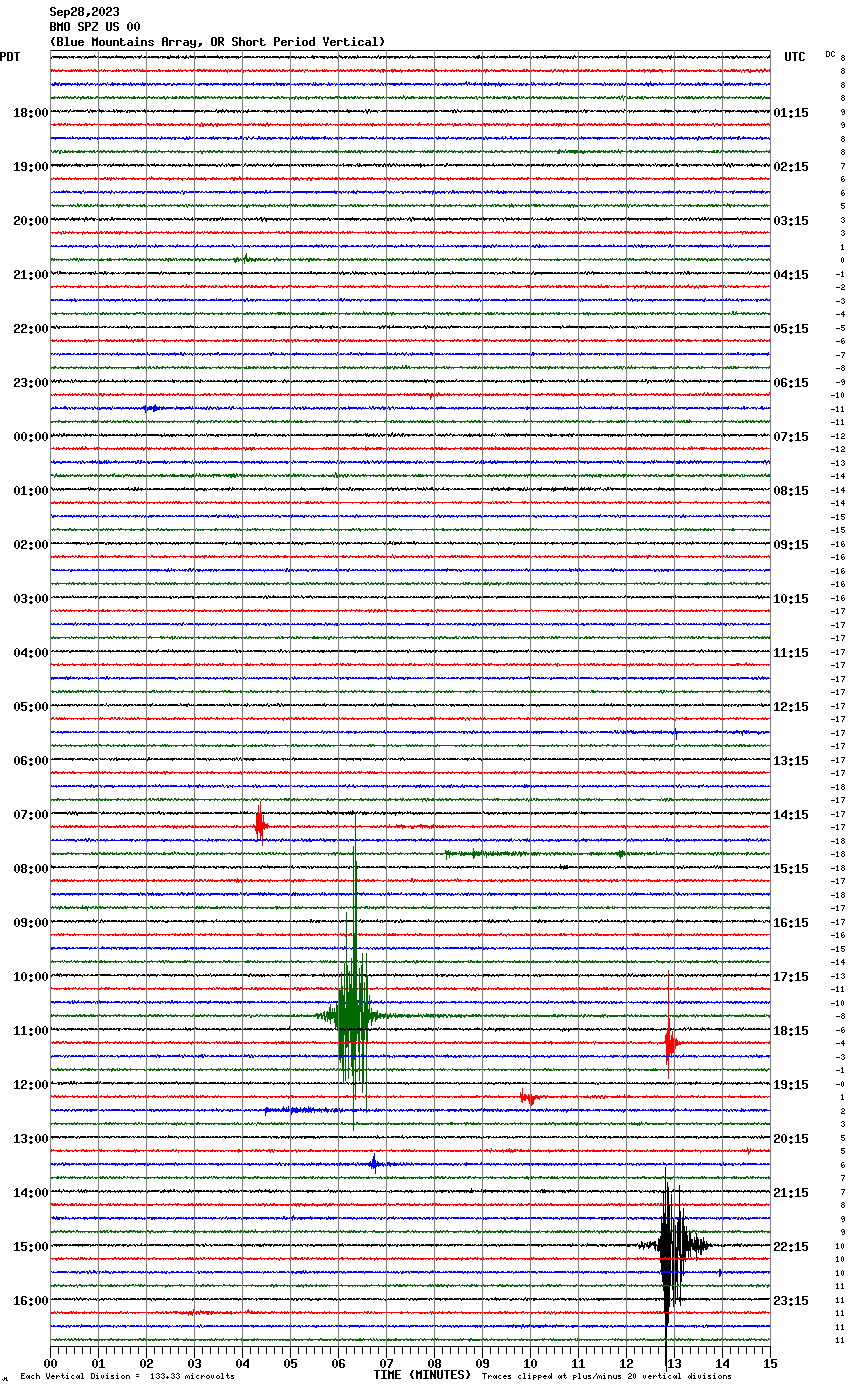Image resolution: width=850 pixels, height=1390 pixels.
Task: Click the red spike on the 11:00 PDT row
Action: click(669, 1043)
